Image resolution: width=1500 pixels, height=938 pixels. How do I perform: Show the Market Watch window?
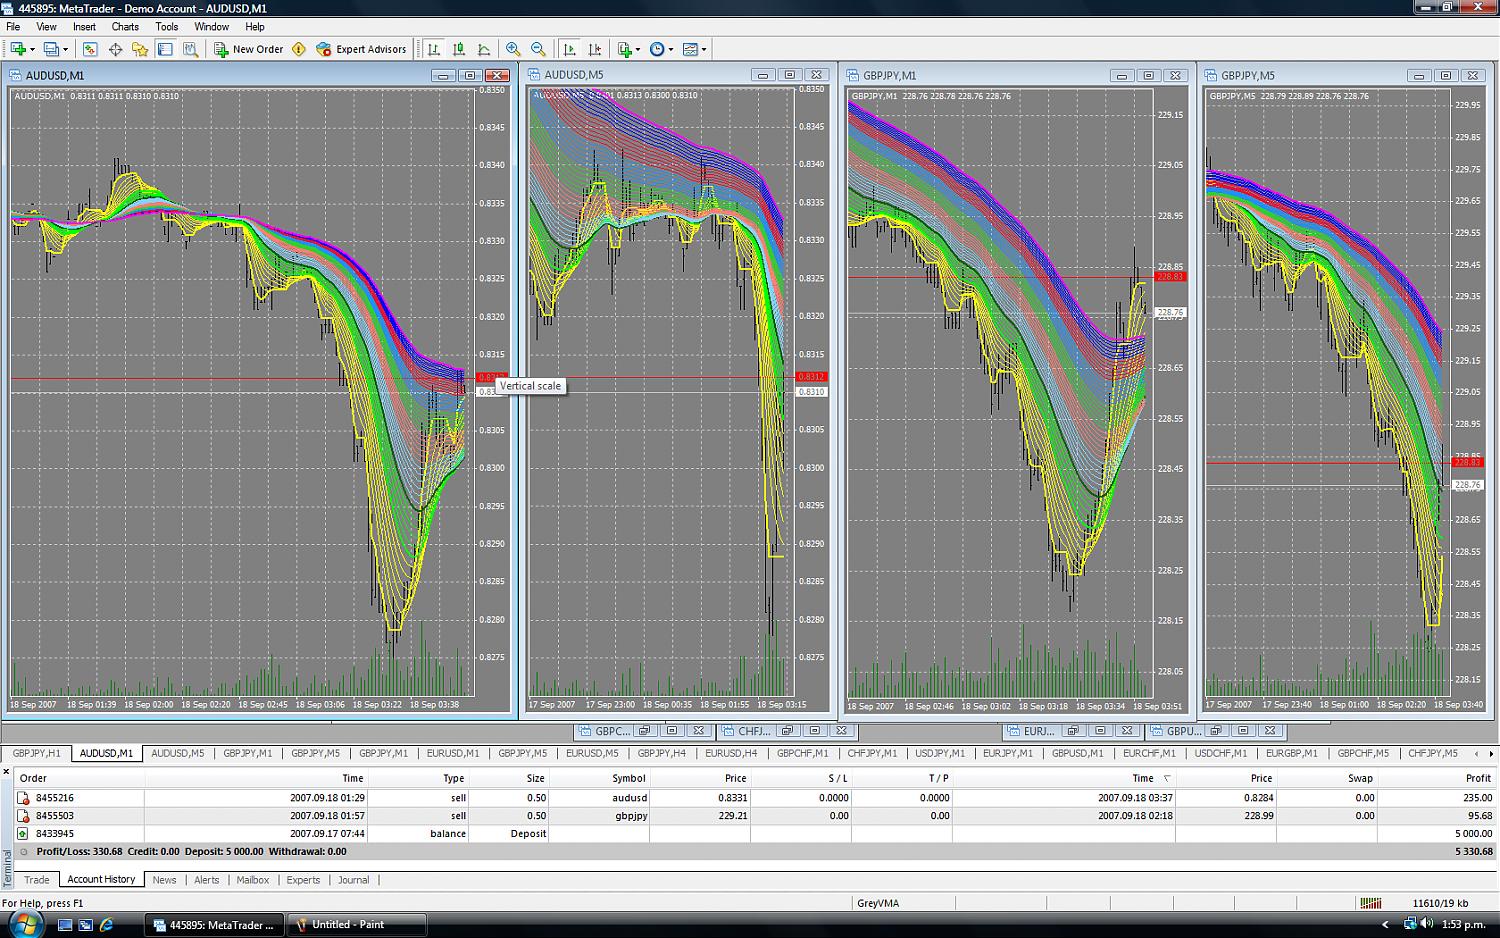pyautogui.click(x=90, y=49)
